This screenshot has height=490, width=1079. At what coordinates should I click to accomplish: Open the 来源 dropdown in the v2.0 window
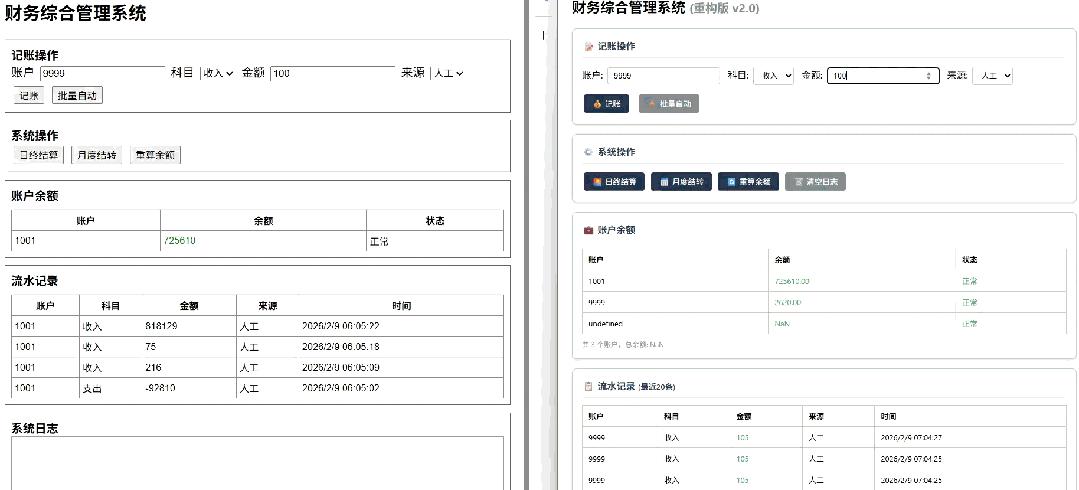coord(992,76)
